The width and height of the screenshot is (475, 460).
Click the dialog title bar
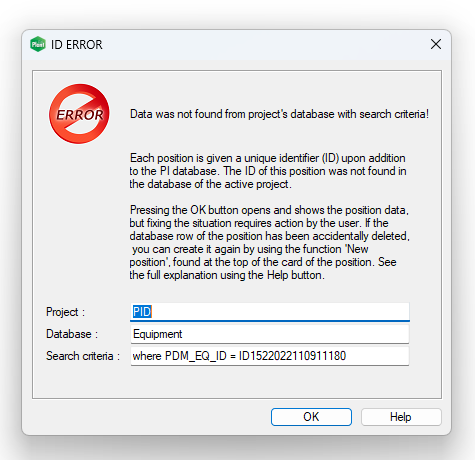click(237, 44)
